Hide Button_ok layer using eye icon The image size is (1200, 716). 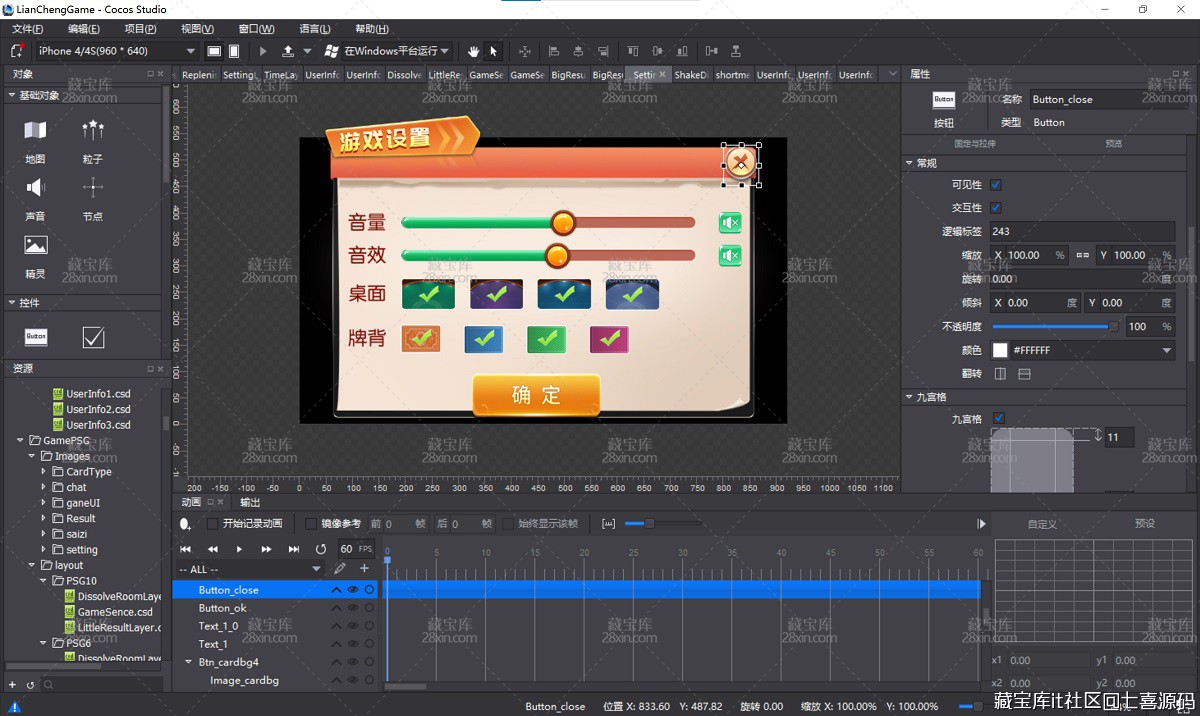point(352,608)
